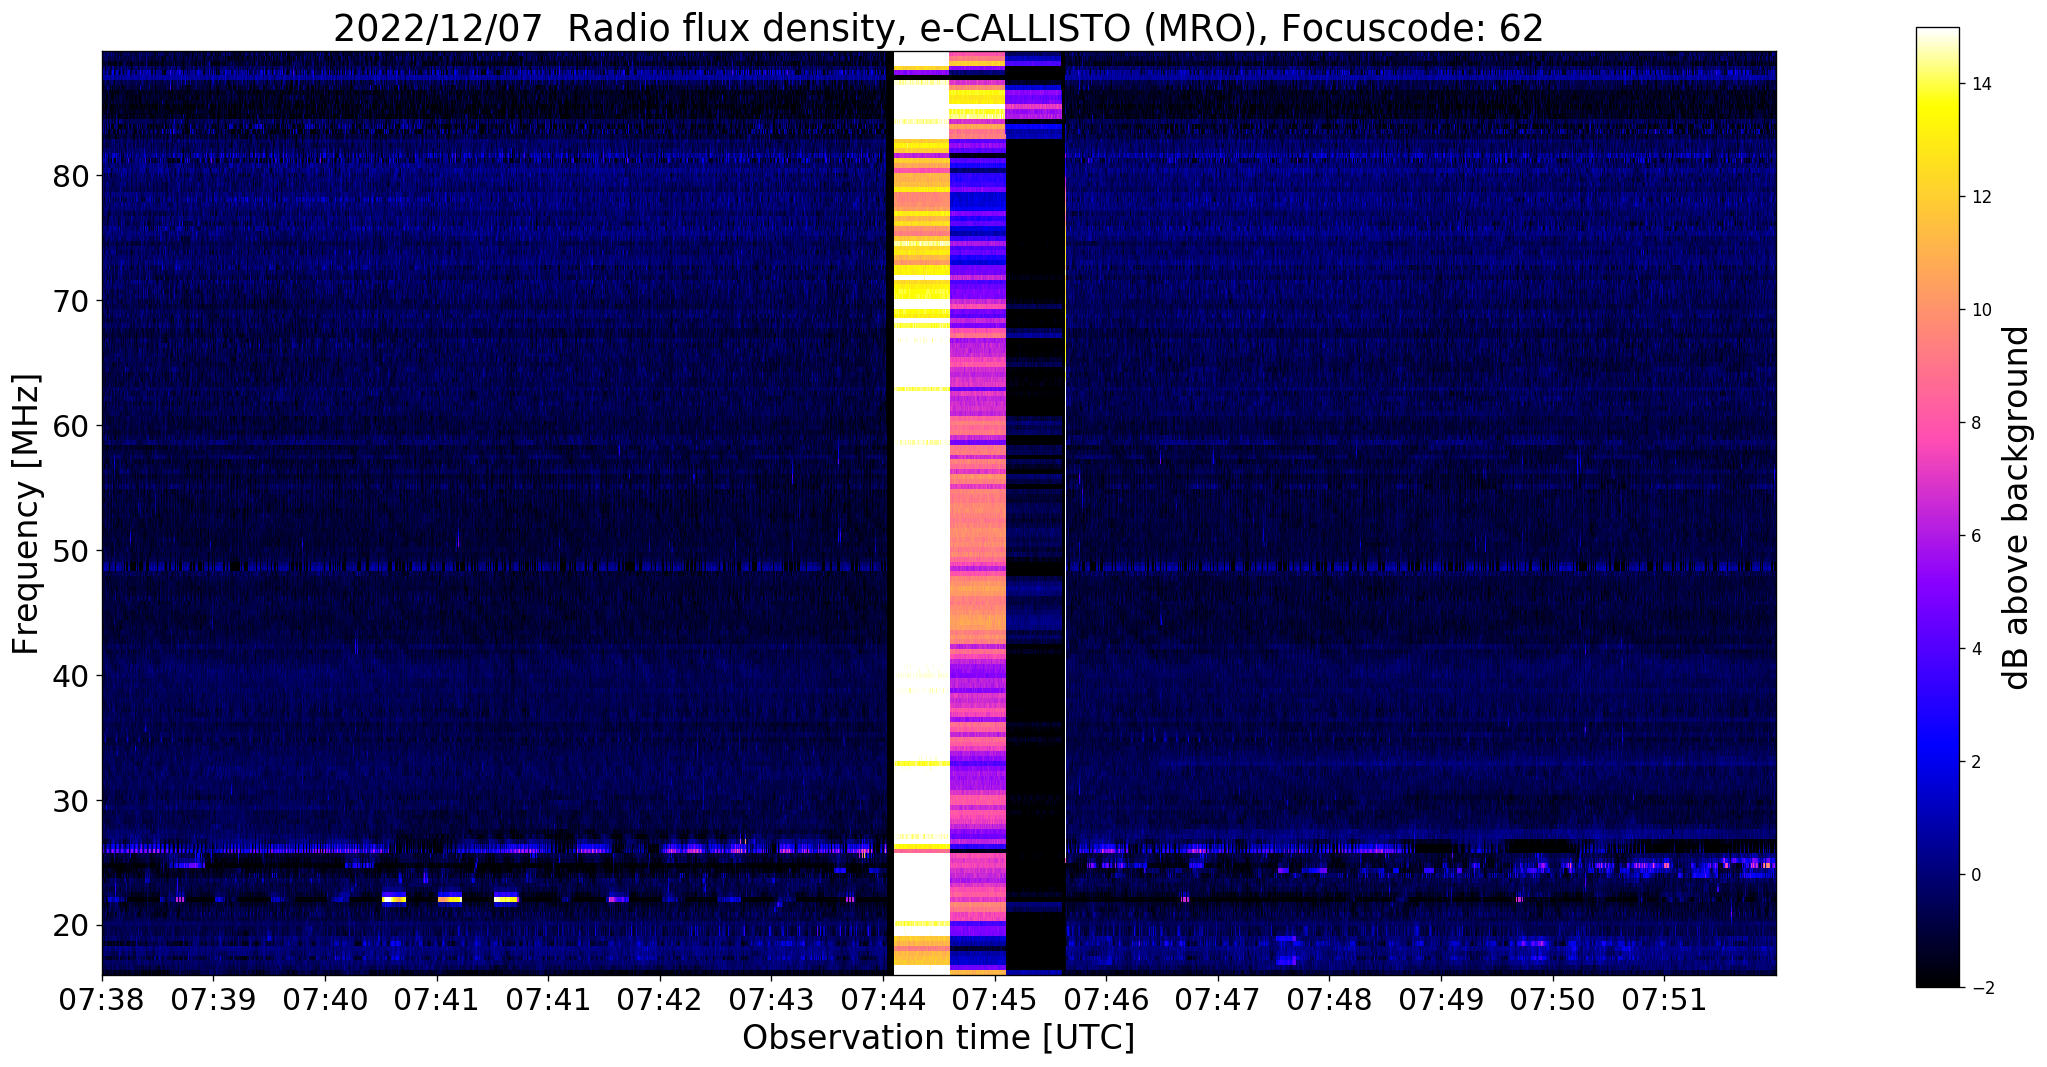Viewport: 2047px width, 1067px height.
Task: Click the 8 tick on the colorbar
Action: 1975,423
